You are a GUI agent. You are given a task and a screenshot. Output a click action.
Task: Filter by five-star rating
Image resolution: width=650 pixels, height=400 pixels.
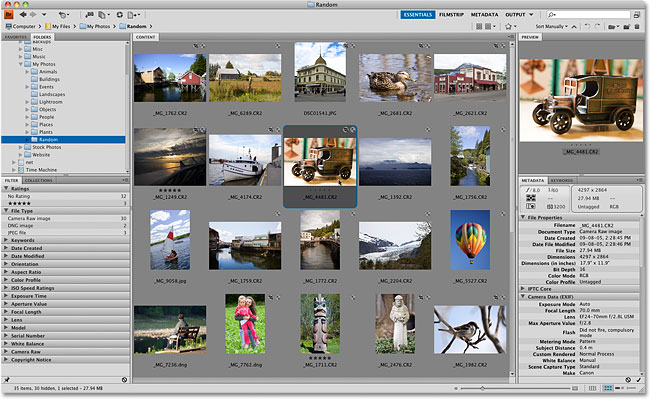[65, 203]
